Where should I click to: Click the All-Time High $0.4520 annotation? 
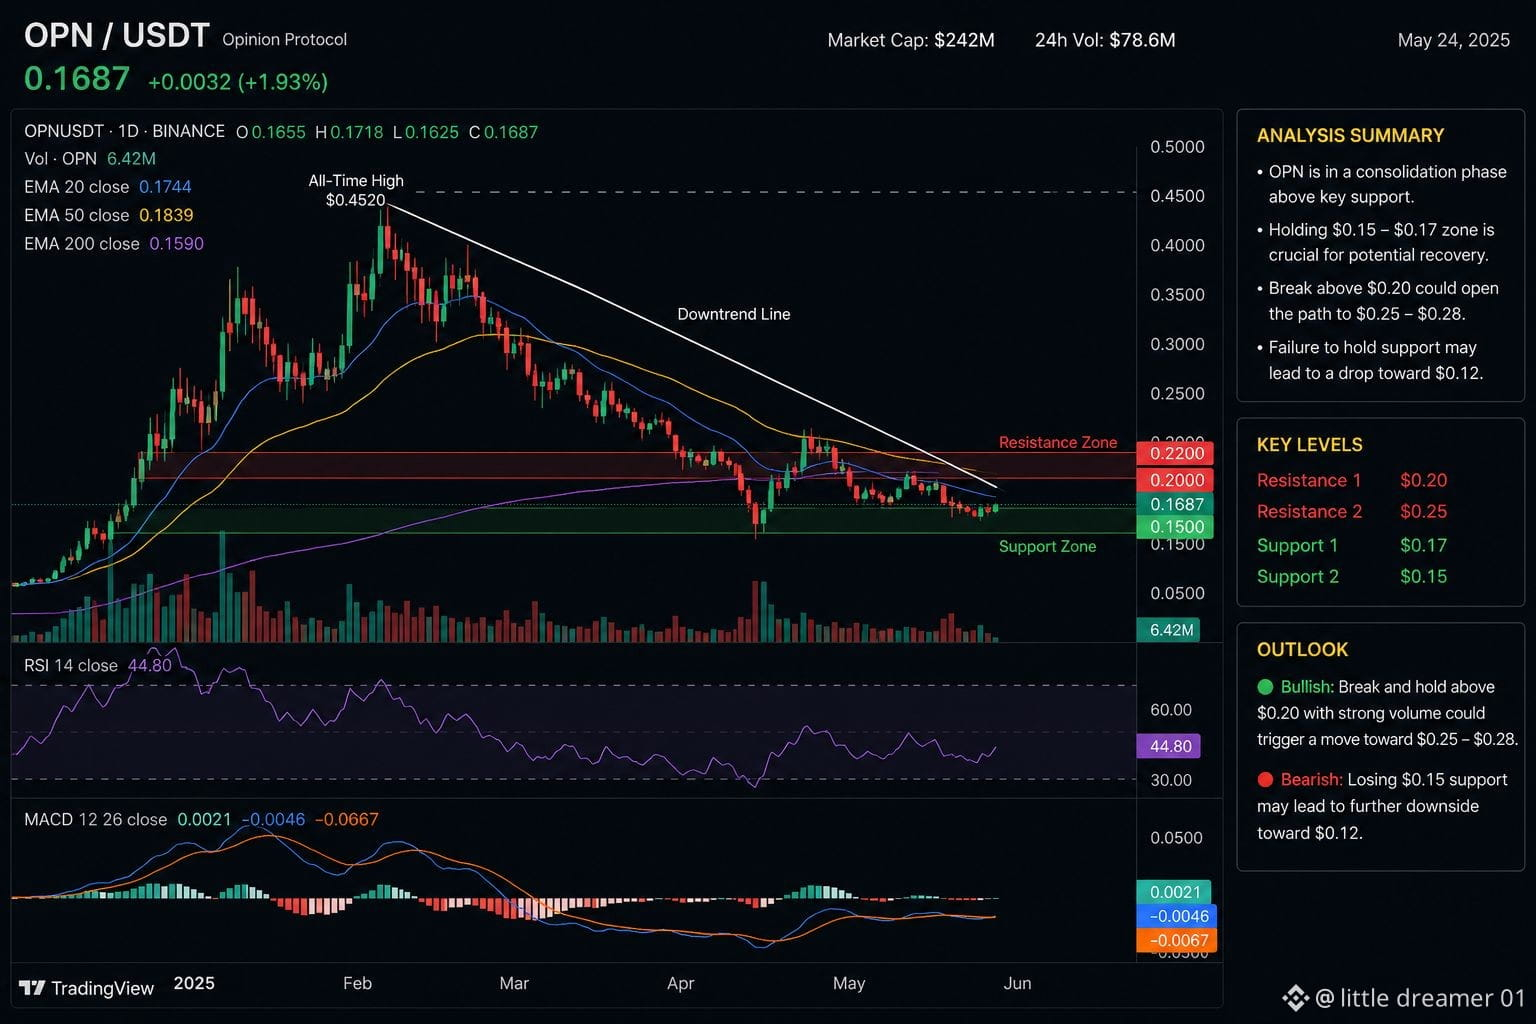coord(356,190)
